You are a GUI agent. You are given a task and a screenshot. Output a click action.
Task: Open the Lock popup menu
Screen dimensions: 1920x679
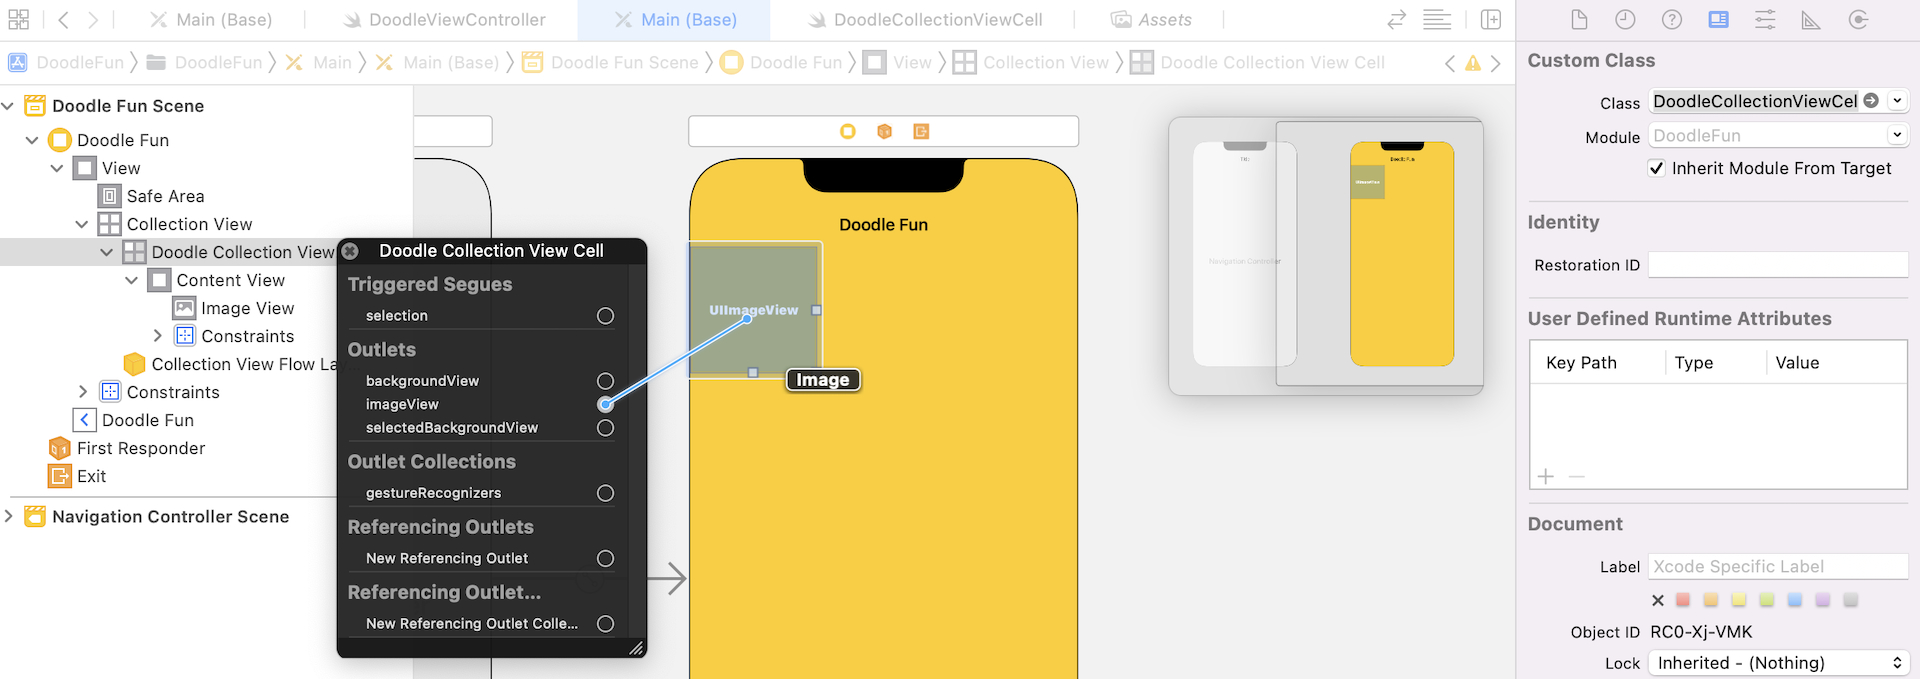point(1777,663)
